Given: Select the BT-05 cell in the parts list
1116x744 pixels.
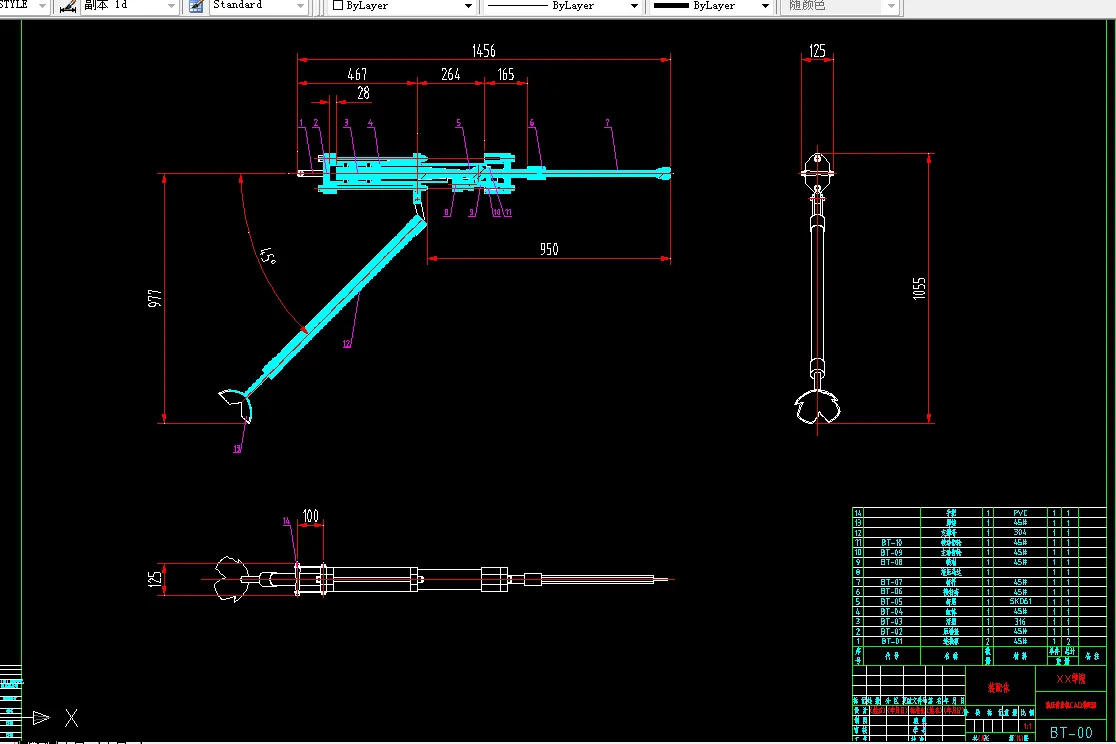Looking at the screenshot, I should pyautogui.click(x=892, y=602).
